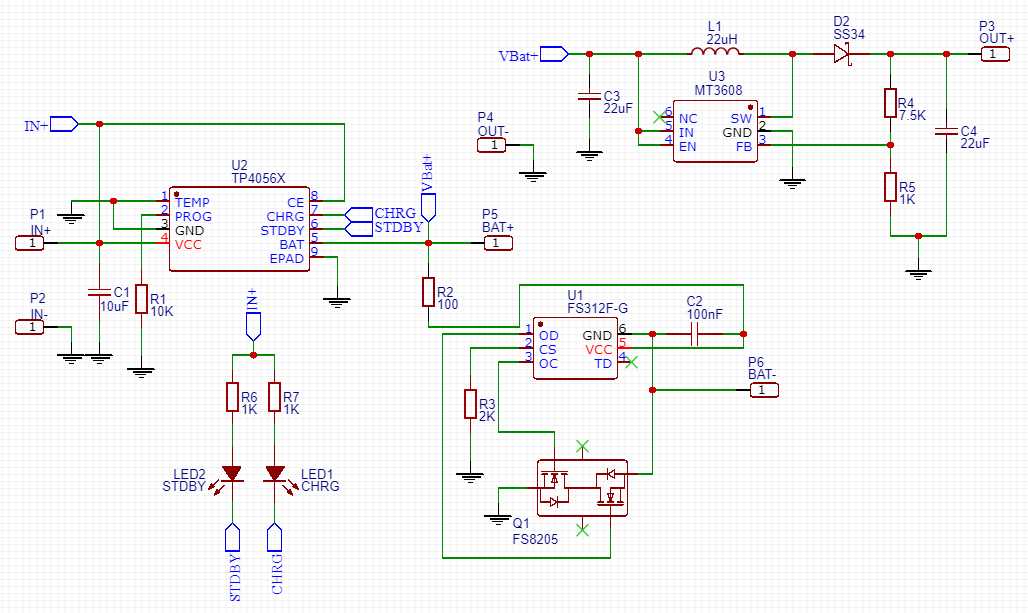Select the FS312F-G protection IC U1

[575, 348]
